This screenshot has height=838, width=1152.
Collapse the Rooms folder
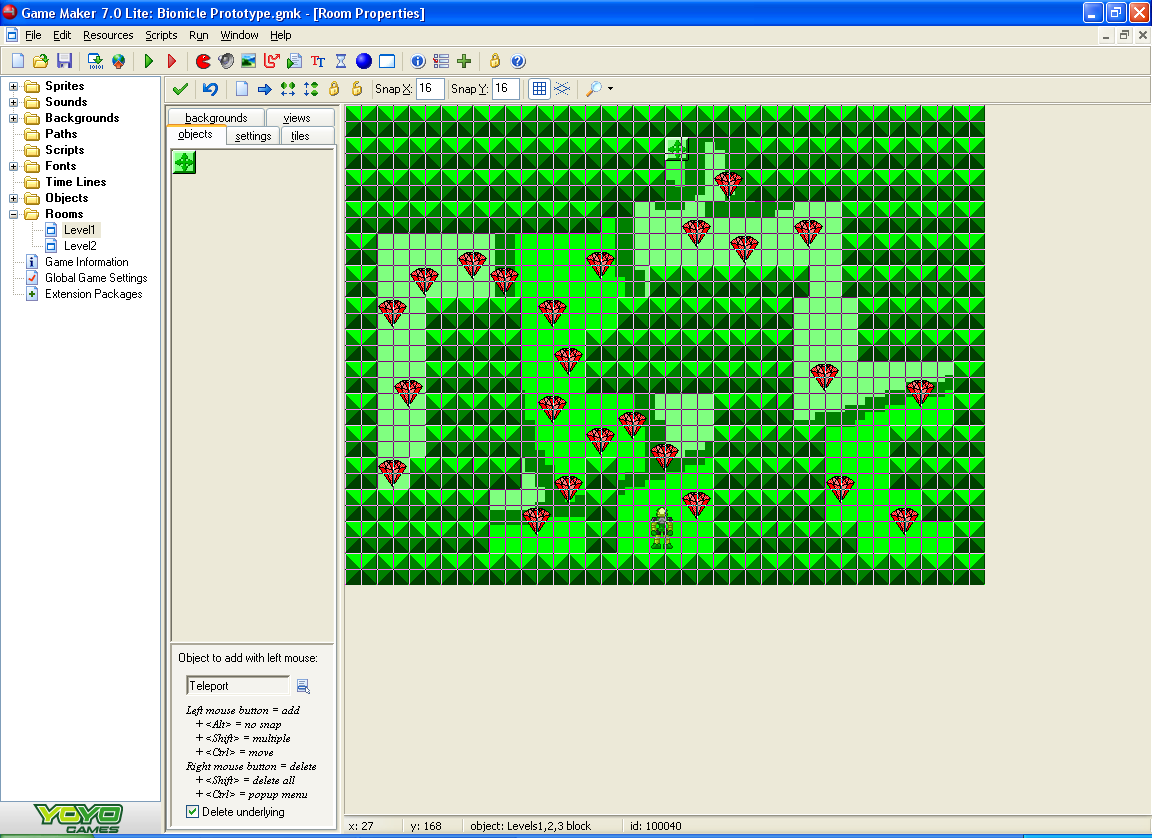(14, 213)
